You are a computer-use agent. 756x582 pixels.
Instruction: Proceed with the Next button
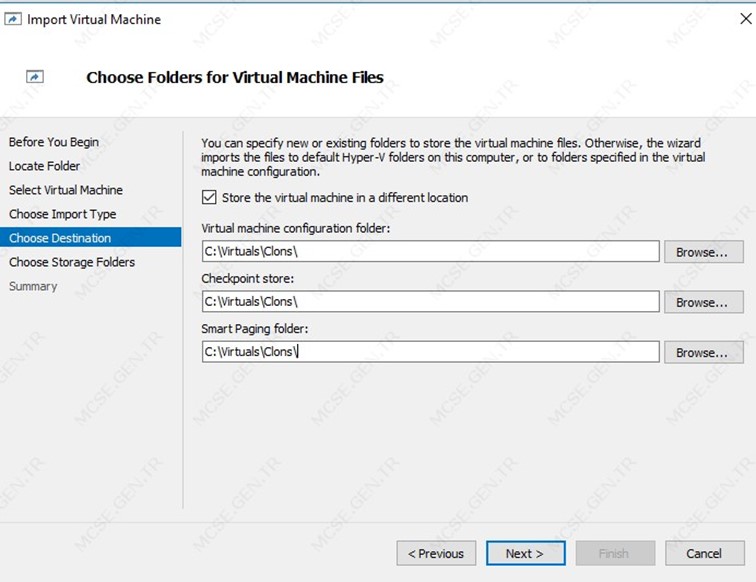tap(526, 553)
